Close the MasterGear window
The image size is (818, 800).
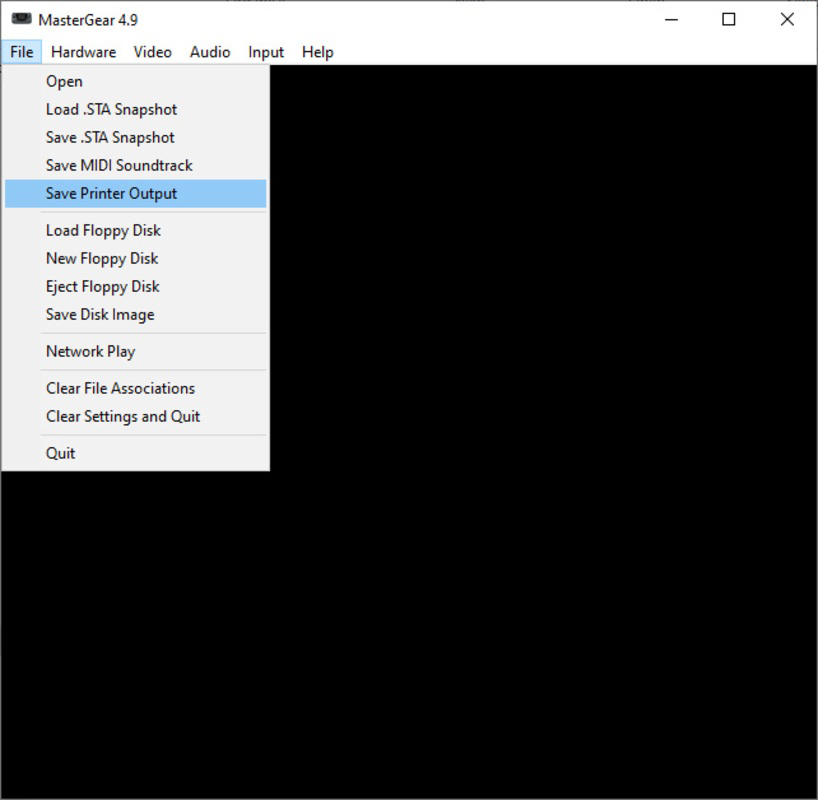787,20
